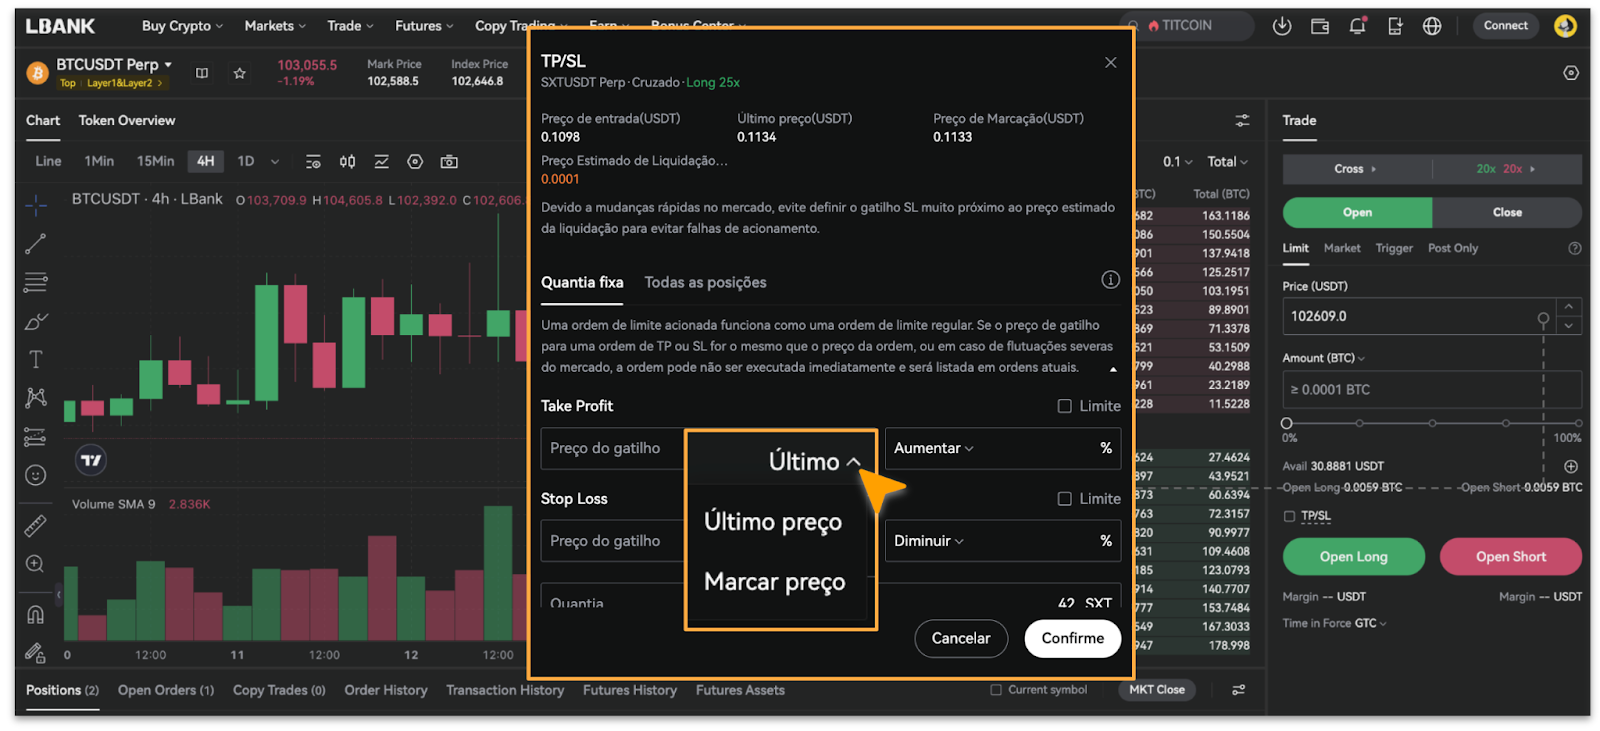Screen dimensions: 1600x731
Task: Enable the Stop Loss Limite checkbox
Action: click(1065, 499)
